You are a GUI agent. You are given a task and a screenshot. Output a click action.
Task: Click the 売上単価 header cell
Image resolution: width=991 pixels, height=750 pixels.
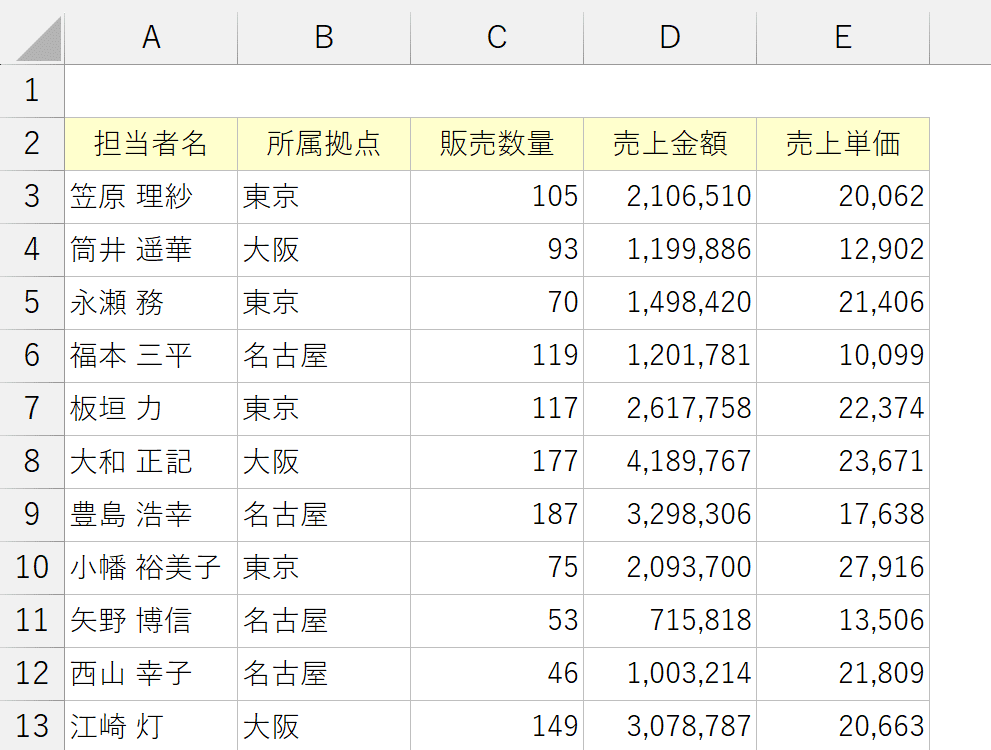[843, 143]
